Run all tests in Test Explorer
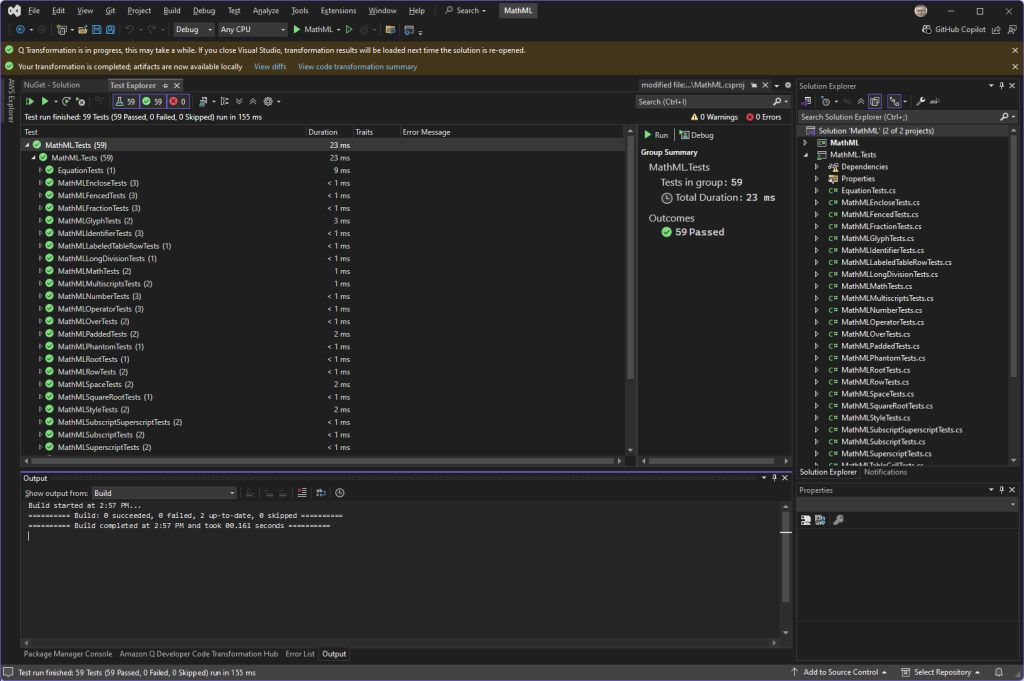1024x681 pixels. pos(30,101)
